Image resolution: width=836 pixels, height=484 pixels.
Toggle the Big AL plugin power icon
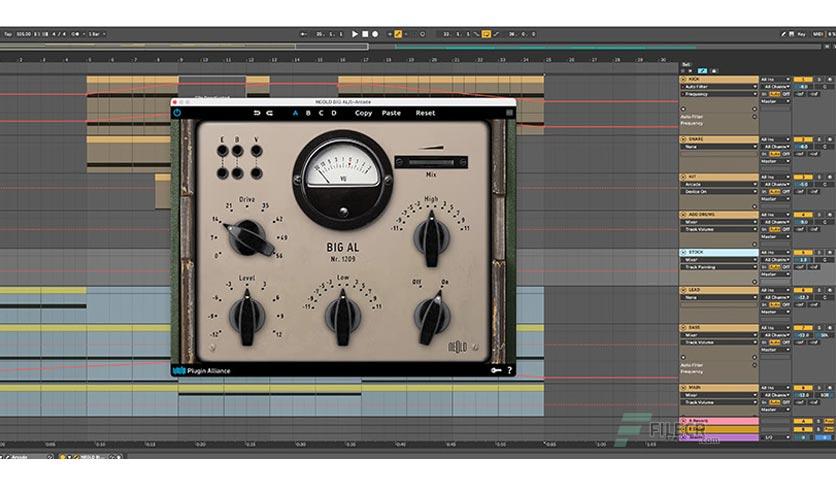coord(177,113)
